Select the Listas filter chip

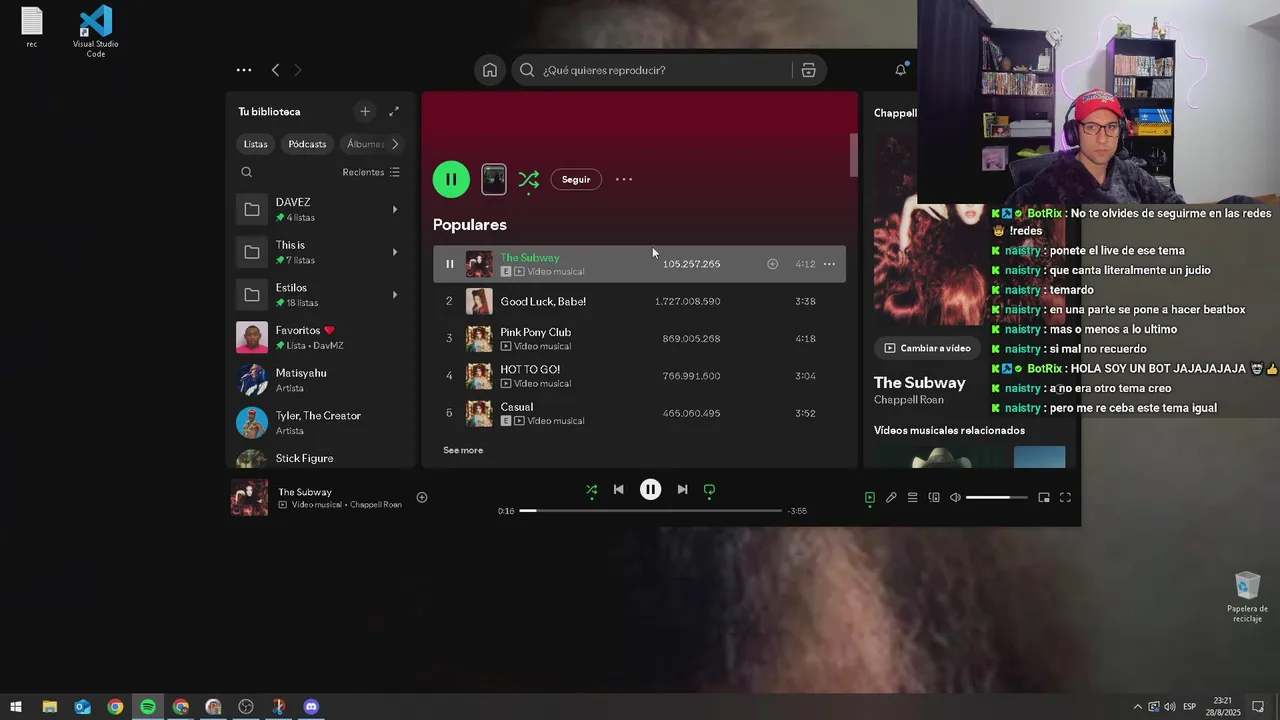click(x=256, y=144)
